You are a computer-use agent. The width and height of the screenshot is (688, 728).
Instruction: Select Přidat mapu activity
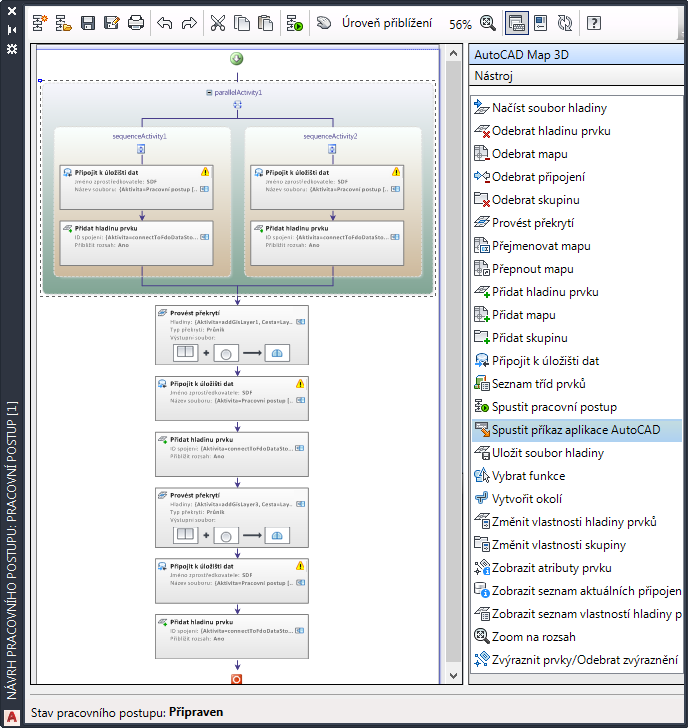pyautogui.click(x=577, y=315)
